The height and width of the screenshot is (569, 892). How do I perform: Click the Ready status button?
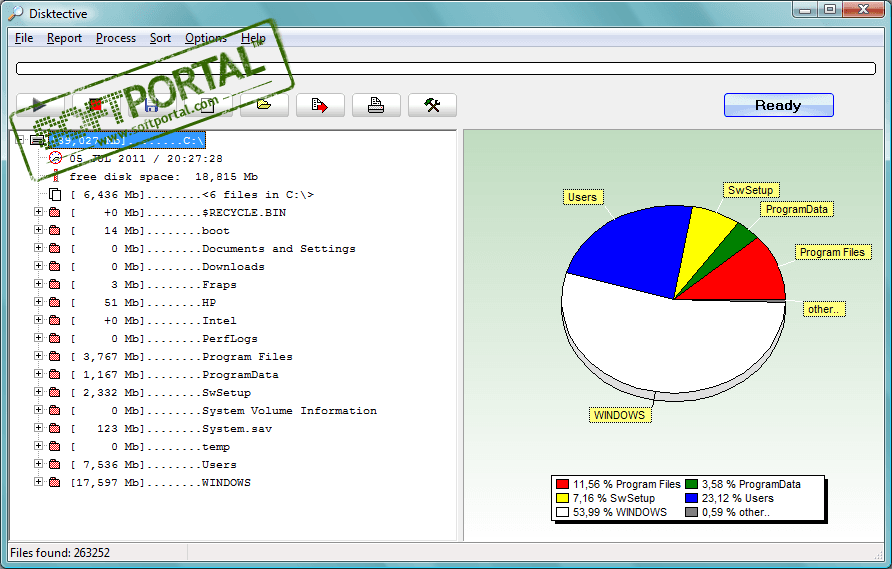tap(778, 105)
